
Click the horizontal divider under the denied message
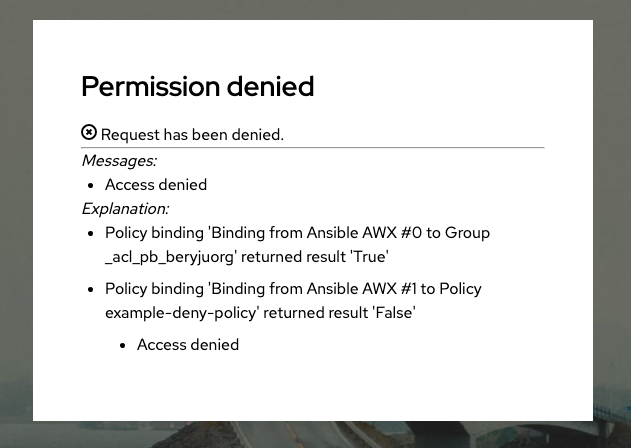pos(313,148)
